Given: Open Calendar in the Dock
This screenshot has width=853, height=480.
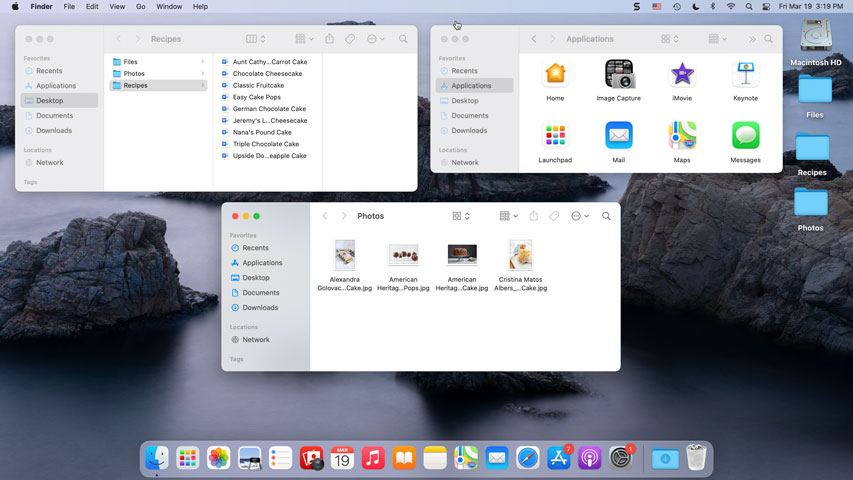Looking at the screenshot, I should pyautogui.click(x=342, y=458).
